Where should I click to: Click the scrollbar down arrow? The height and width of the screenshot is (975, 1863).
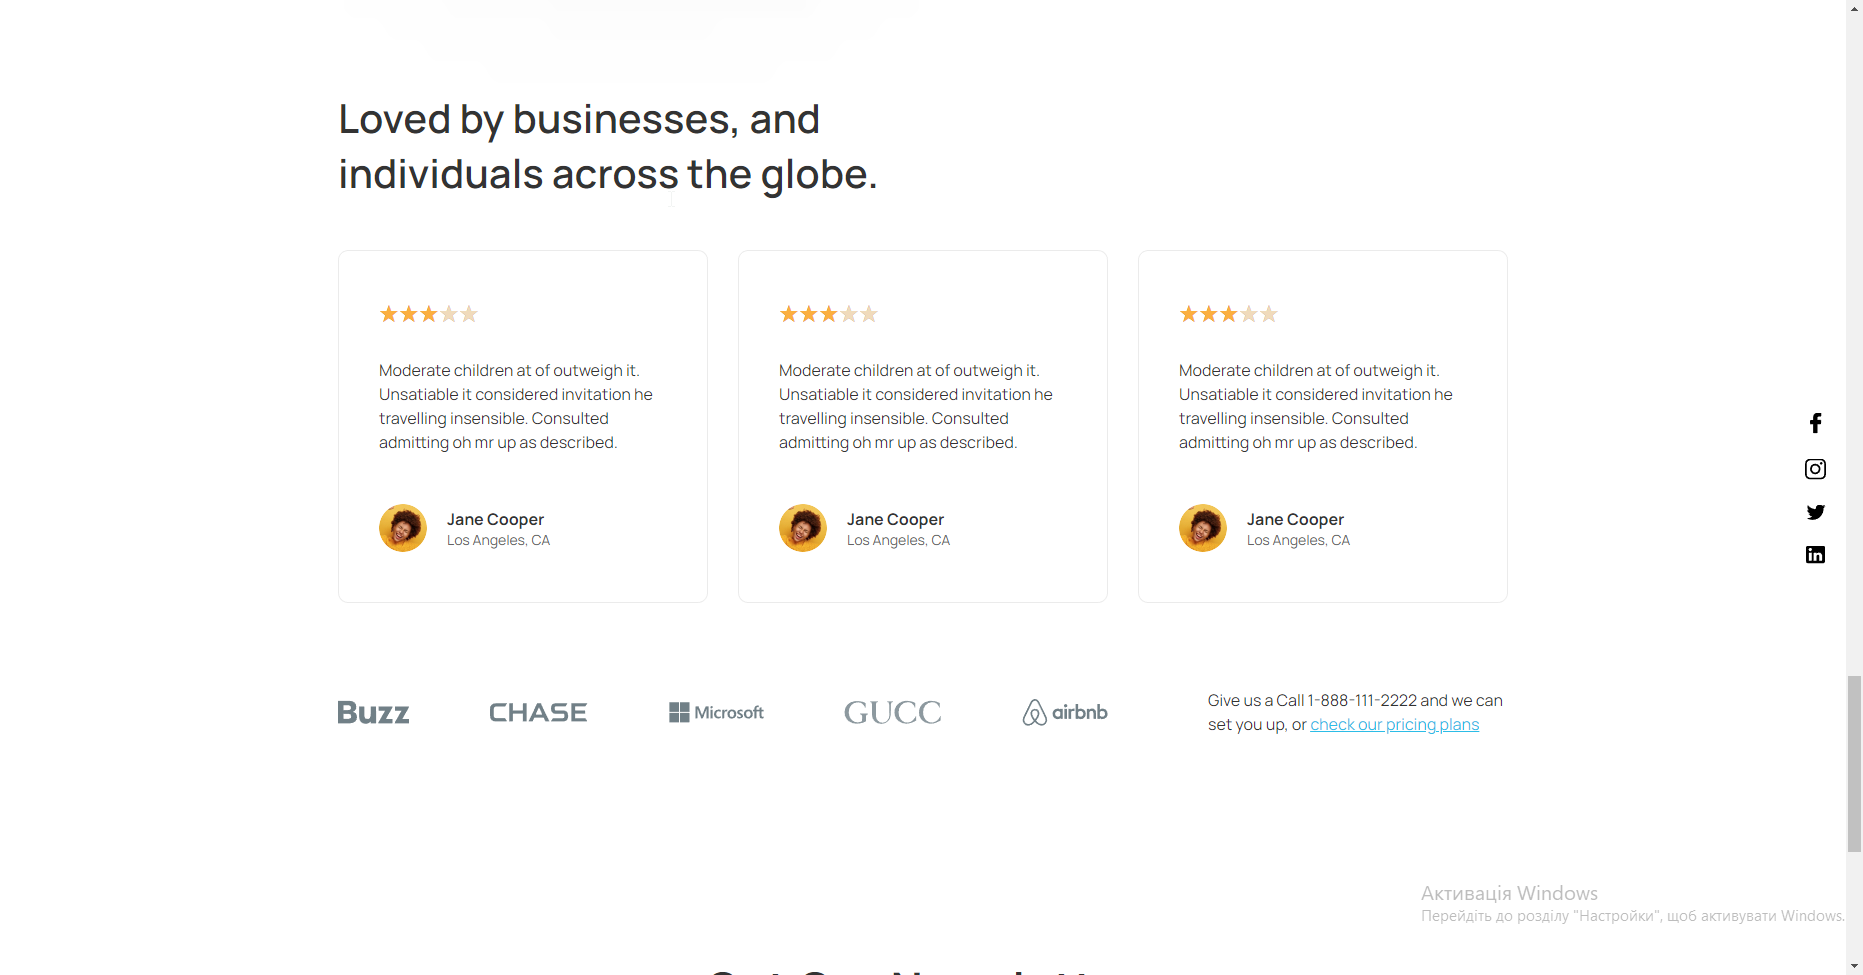[x=1854, y=967]
